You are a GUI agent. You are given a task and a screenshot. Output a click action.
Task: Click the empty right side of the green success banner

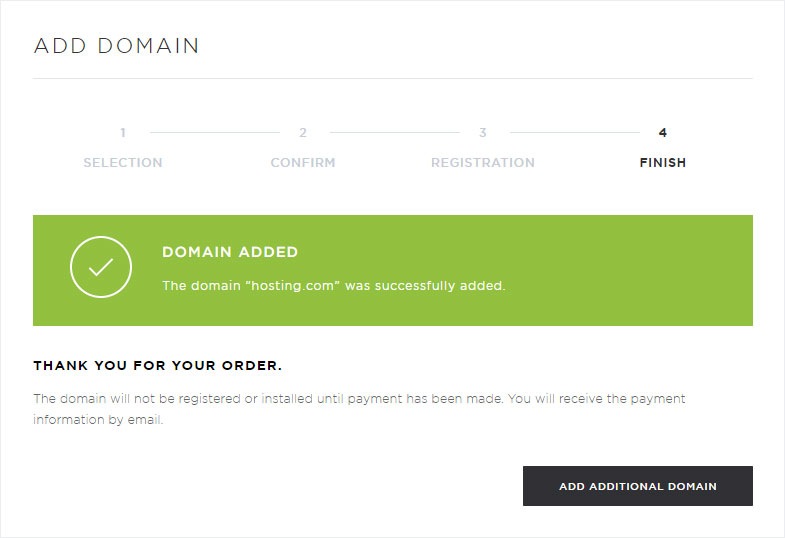tap(631, 270)
